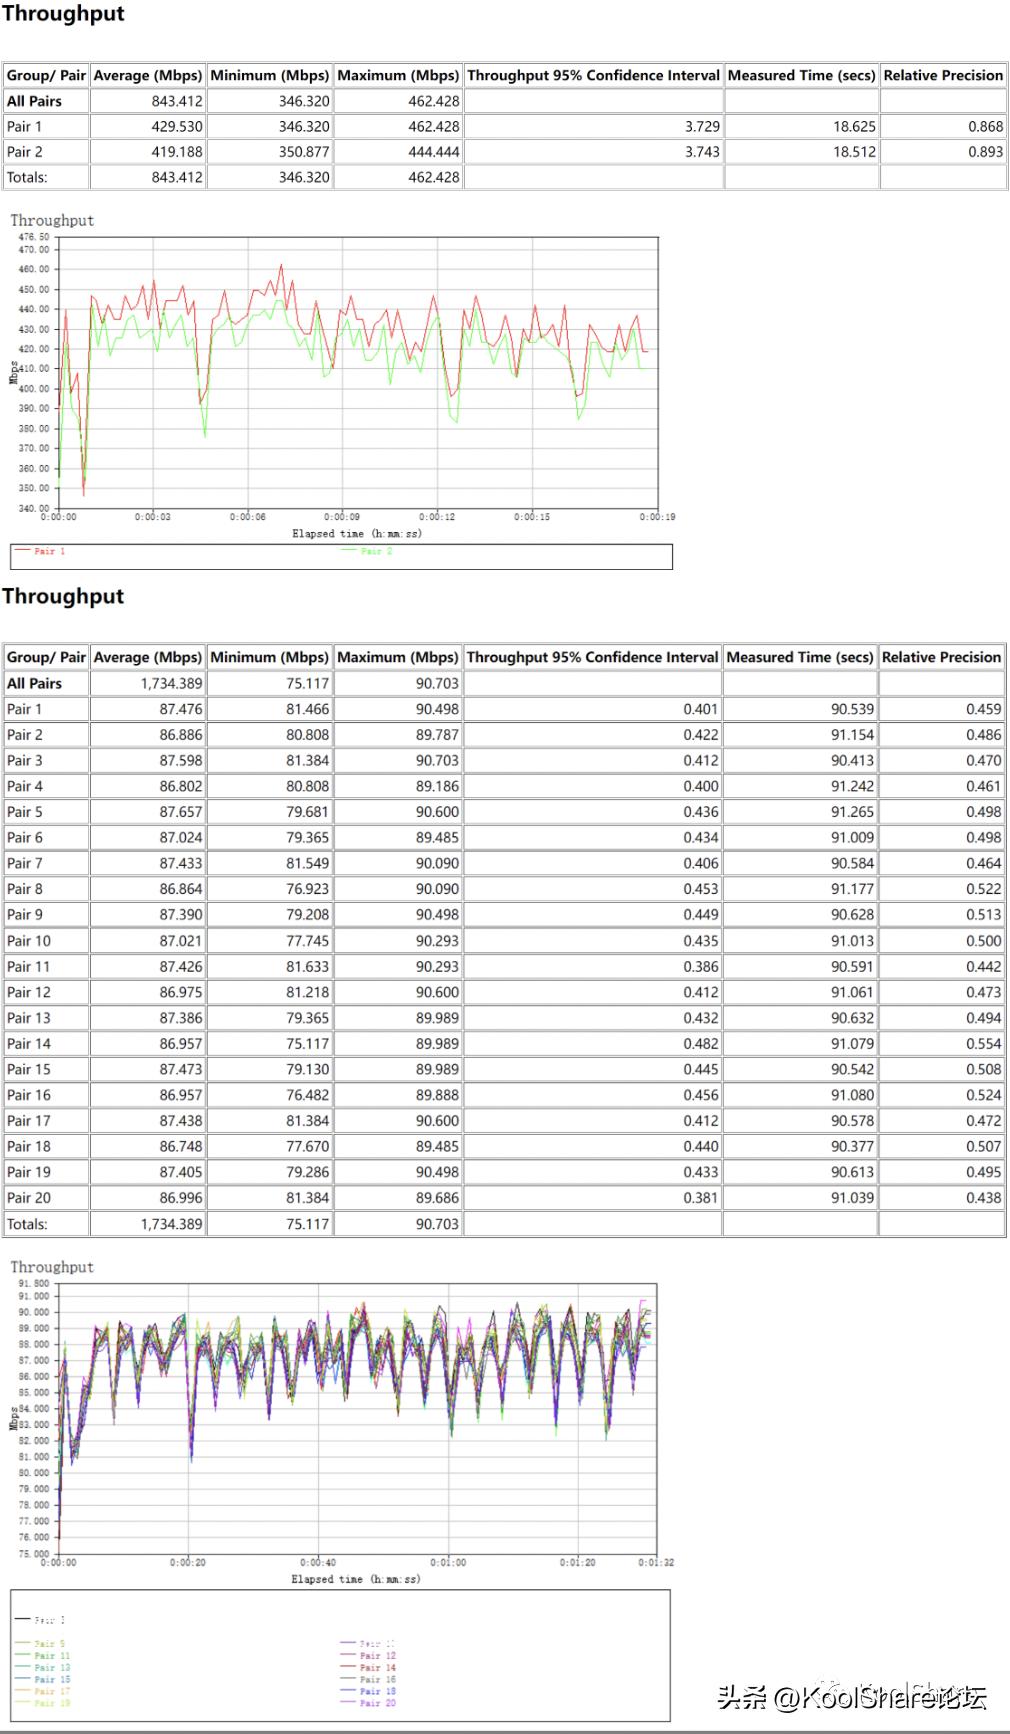Click the 0:00:09 tick on two-pair chart axis

tap(342, 517)
